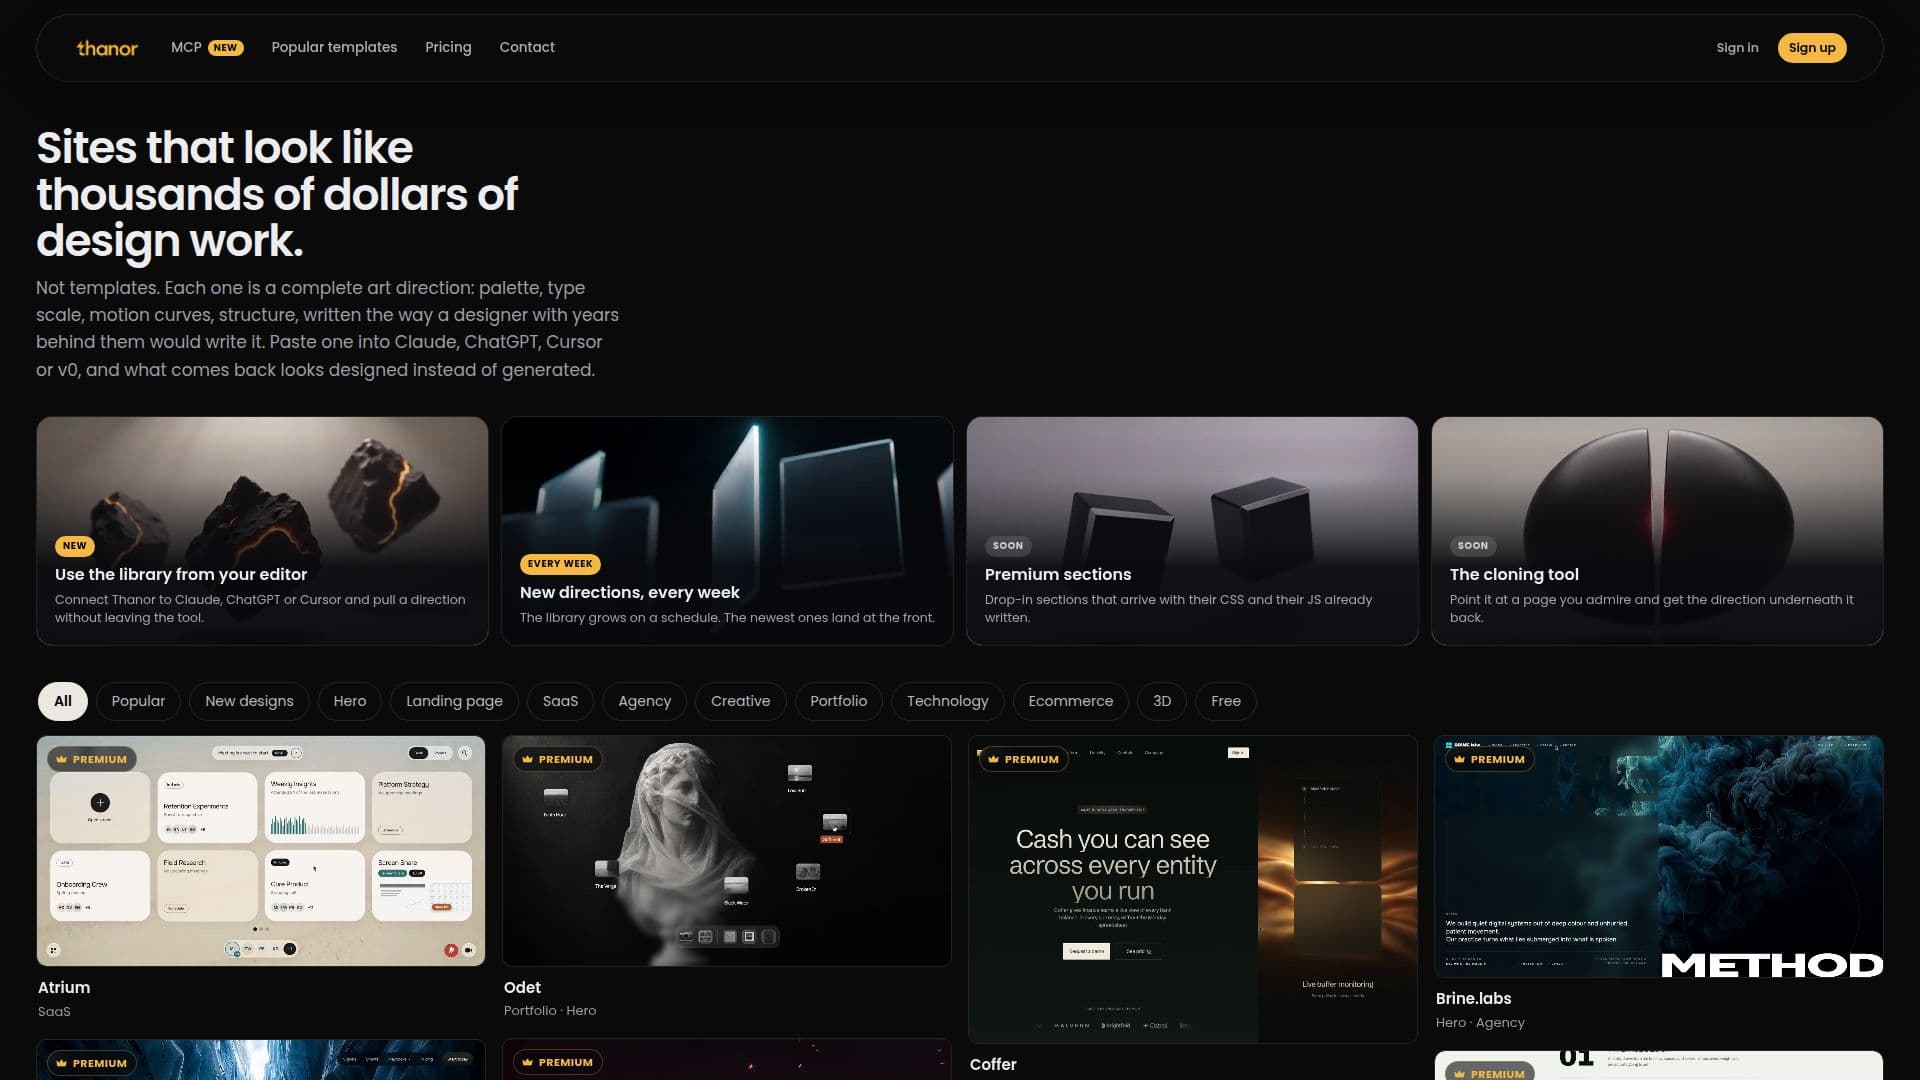Select the SaaS filter chip
The width and height of the screenshot is (1920, 1080).
560,701
